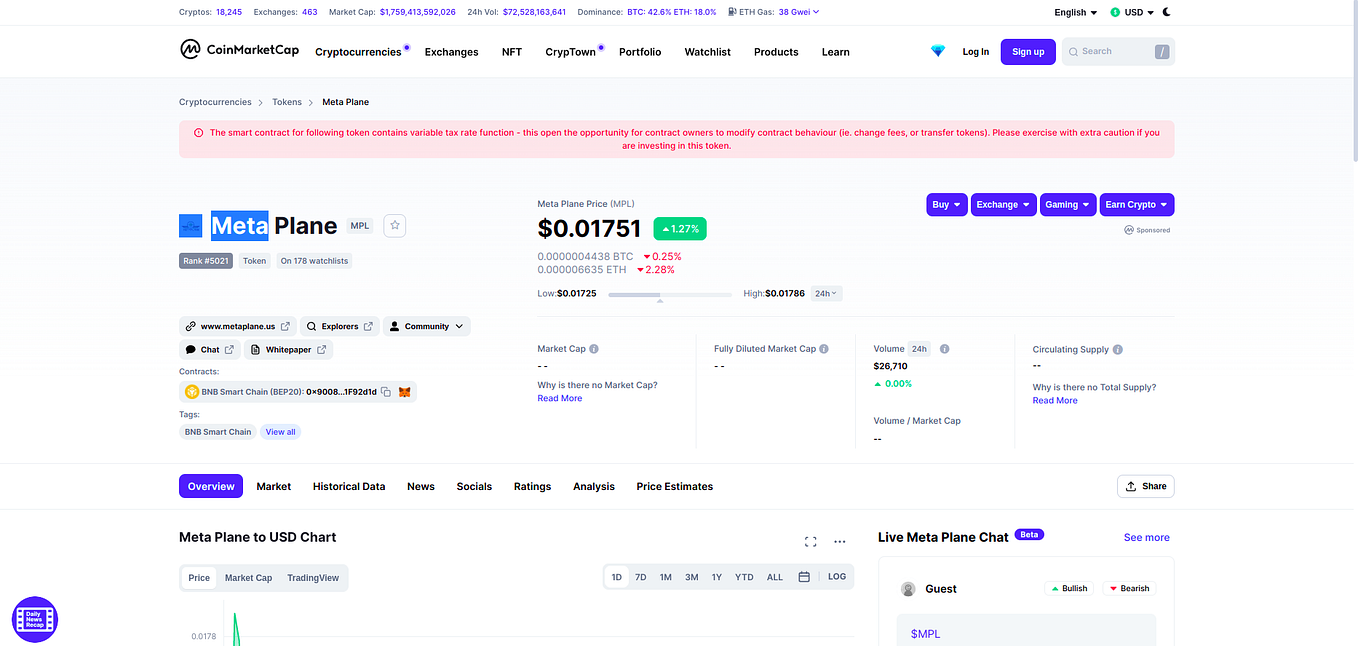1358x646 pixels.
Task: Click the diamond rewards icon
Action: coord(937,51)
